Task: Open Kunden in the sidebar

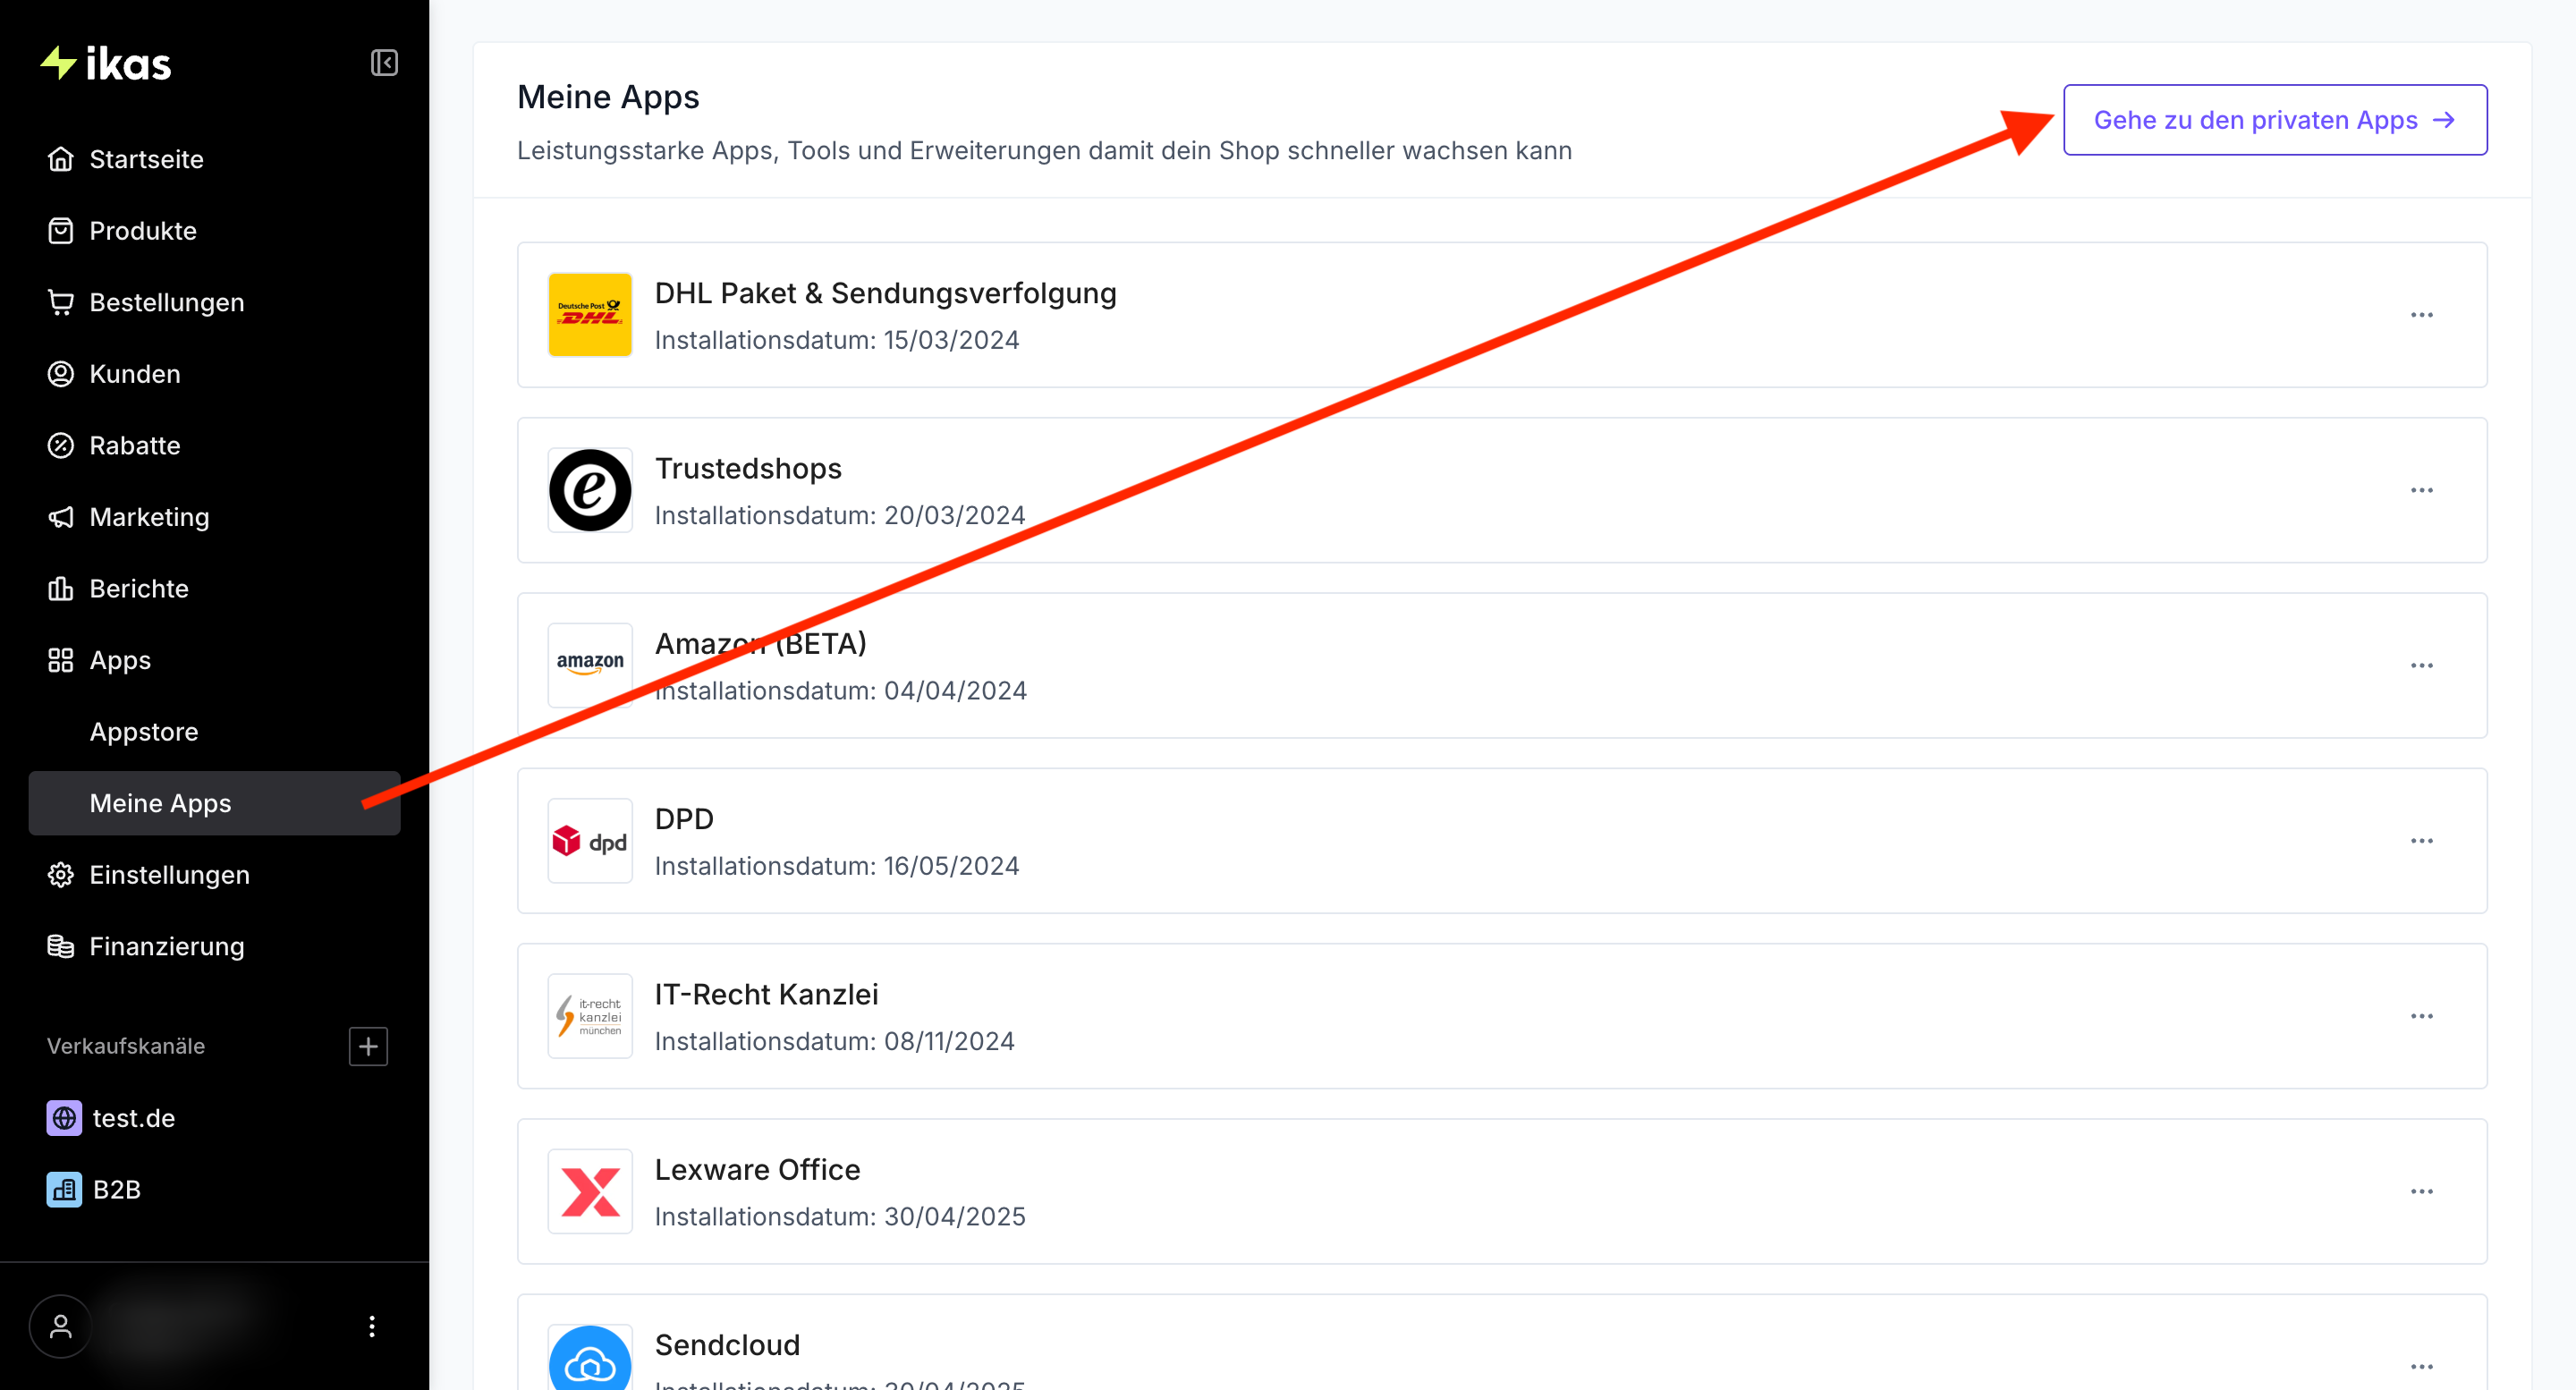Action: coord(214,374)
